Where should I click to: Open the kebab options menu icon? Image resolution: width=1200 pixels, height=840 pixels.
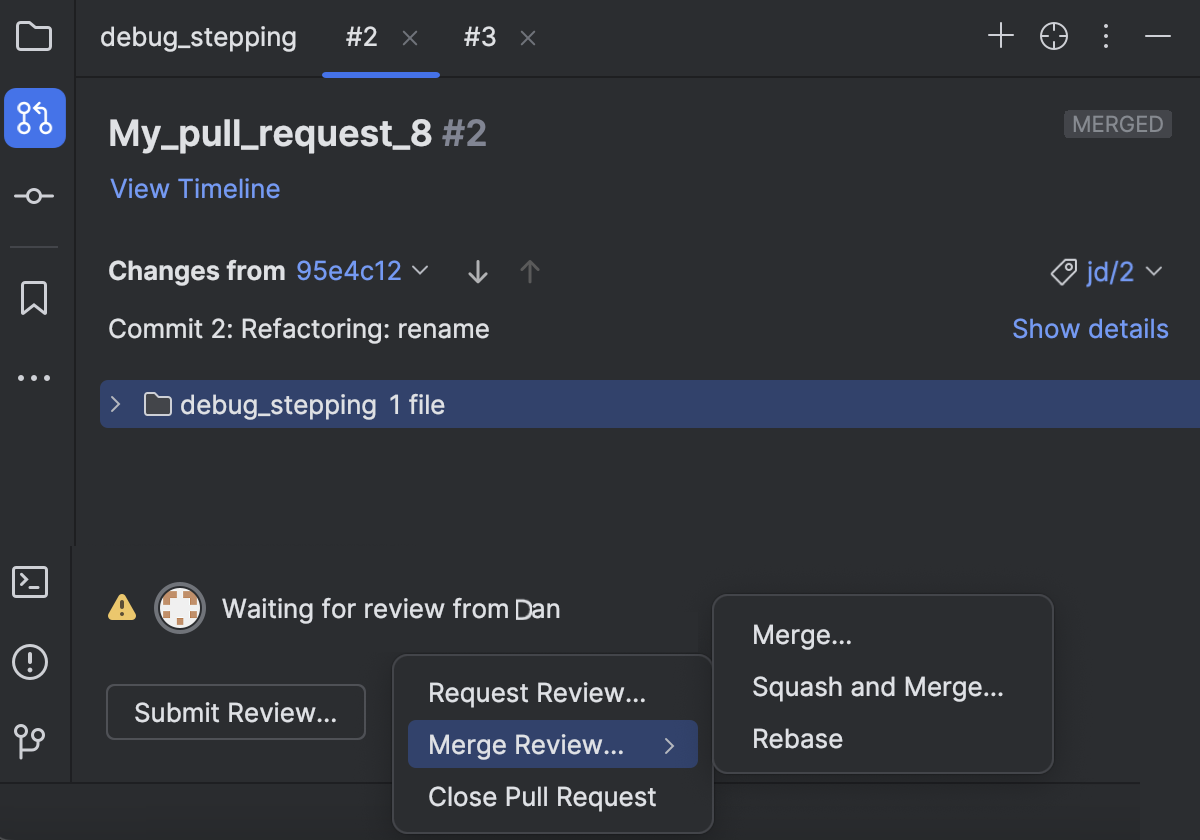tap(1106, 36)
